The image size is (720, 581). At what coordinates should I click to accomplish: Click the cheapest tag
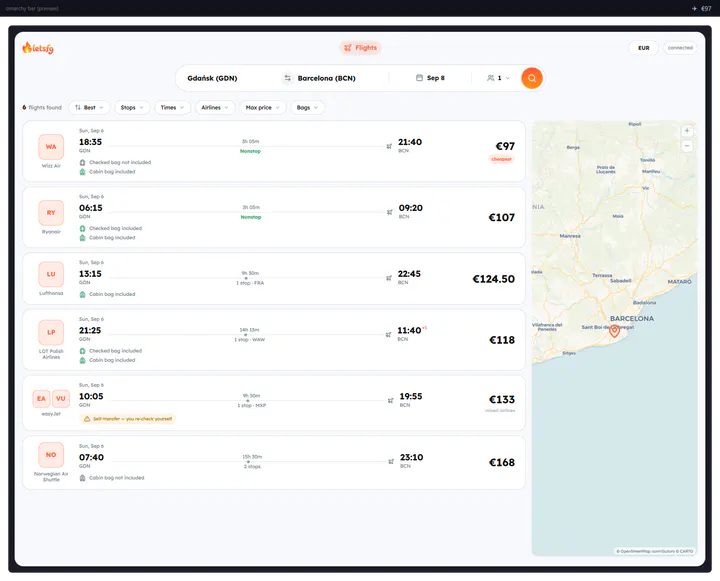(501, 159)
